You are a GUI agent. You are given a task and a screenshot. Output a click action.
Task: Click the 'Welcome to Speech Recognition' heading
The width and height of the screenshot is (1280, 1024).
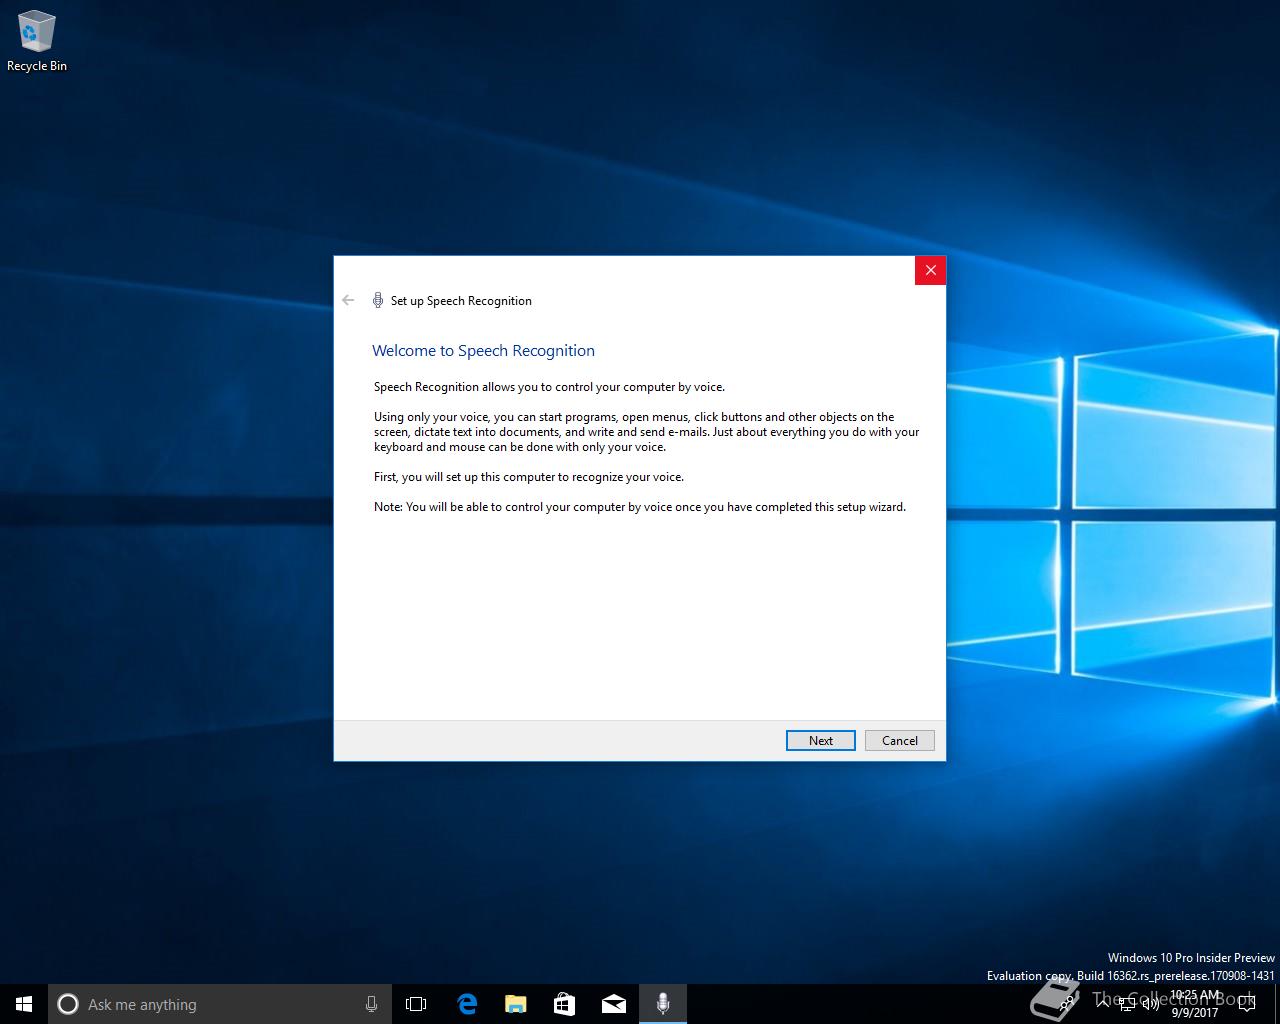point(483,351)
